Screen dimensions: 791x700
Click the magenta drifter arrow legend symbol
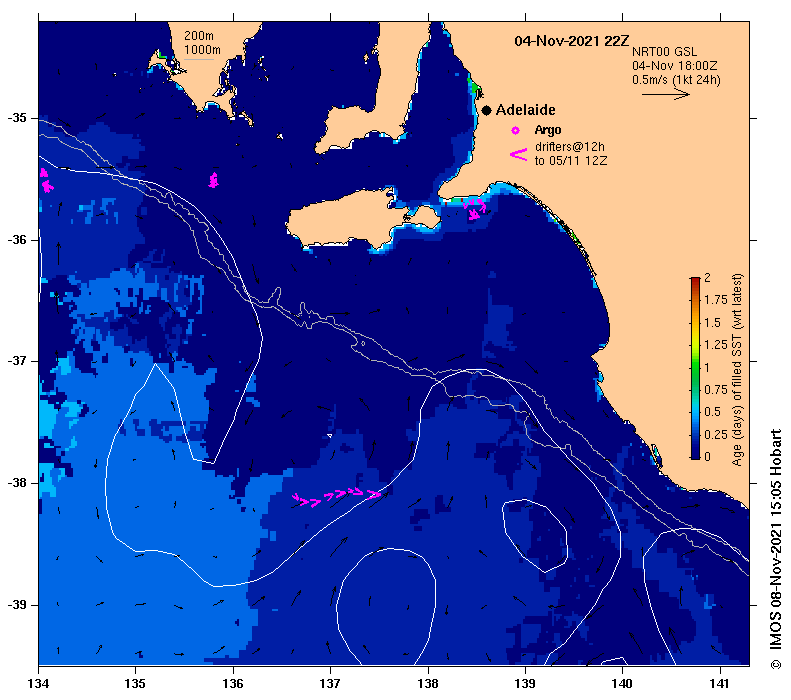click(x=519, y=154)
